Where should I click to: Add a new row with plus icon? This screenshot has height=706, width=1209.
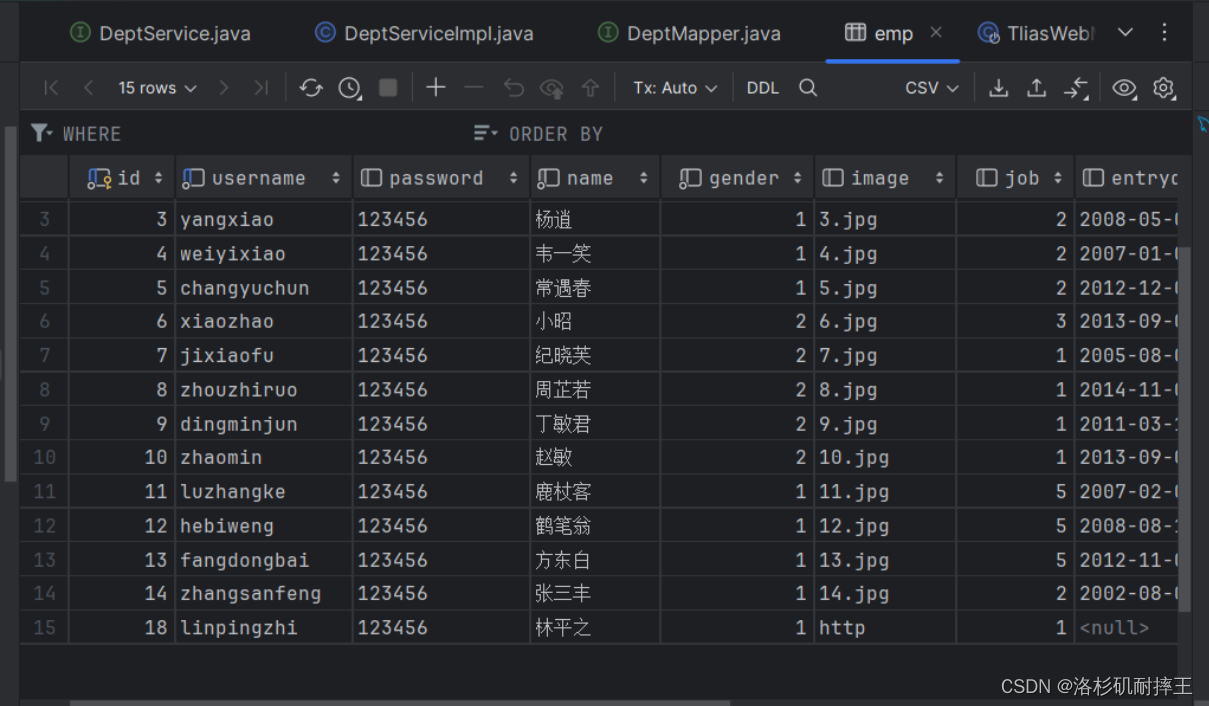pyautogui.click(x=435, y=88)
